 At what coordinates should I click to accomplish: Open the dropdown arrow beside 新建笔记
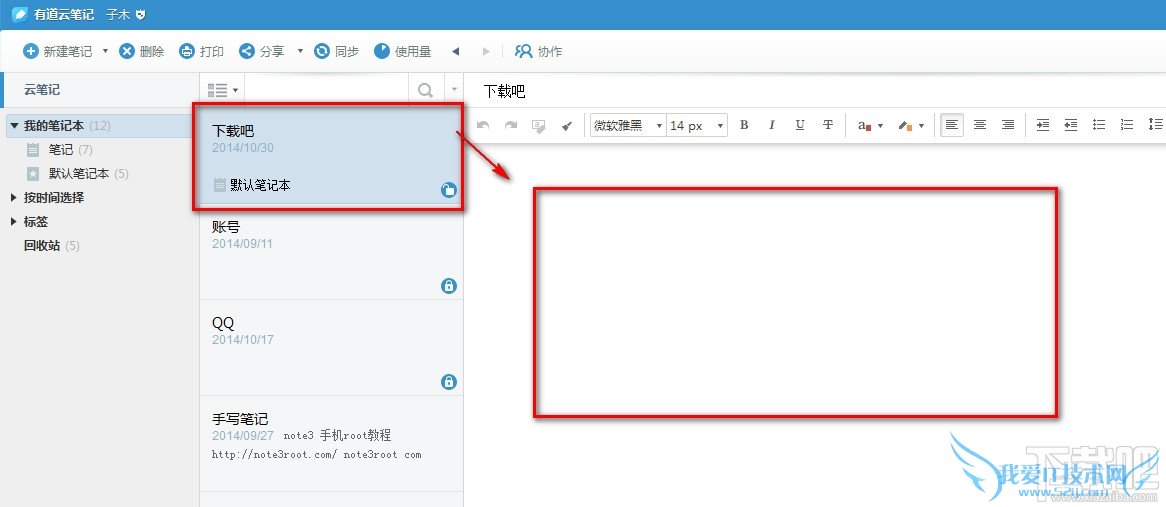(x=105, y=51)
